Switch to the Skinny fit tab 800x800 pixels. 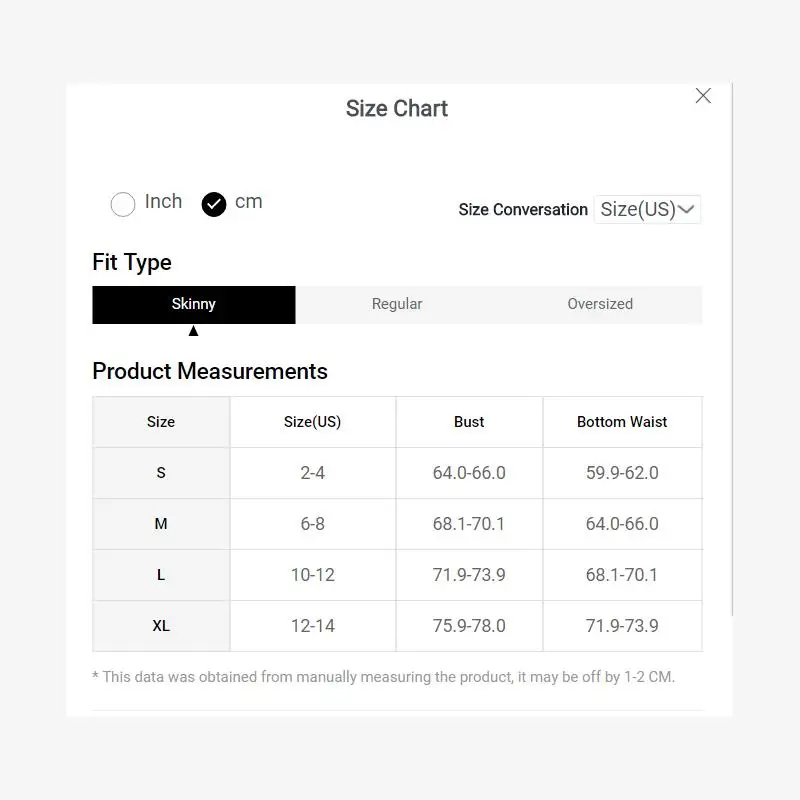click(x=194, y=304)
